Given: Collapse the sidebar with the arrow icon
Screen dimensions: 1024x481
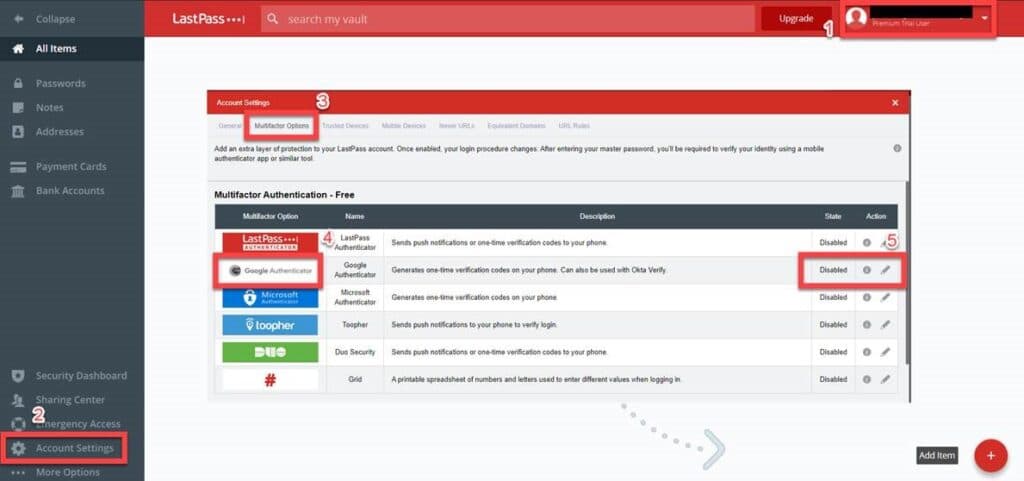Looking at the screenshot, I should coord(18,19).
